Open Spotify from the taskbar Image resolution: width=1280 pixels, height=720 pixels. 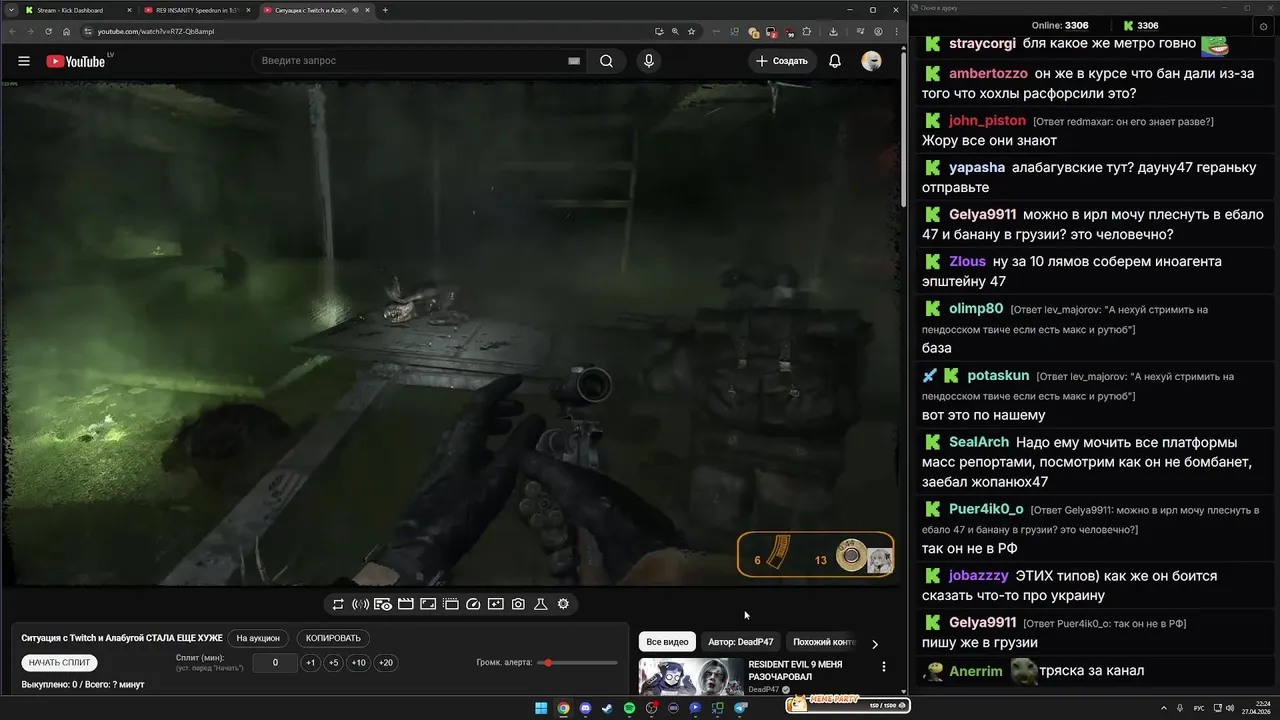629,708
